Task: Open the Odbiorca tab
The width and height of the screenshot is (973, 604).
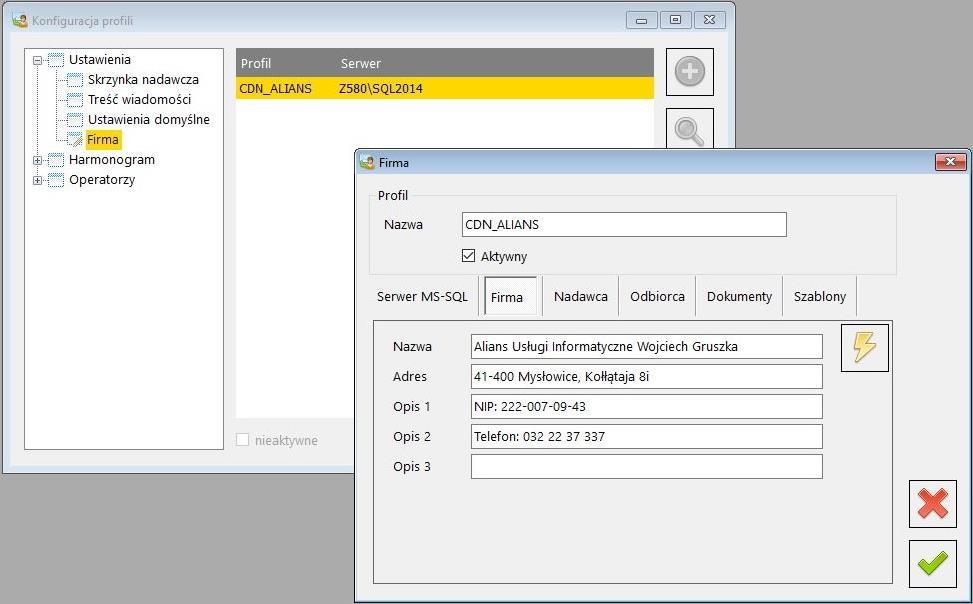Action: click(657, 297)
